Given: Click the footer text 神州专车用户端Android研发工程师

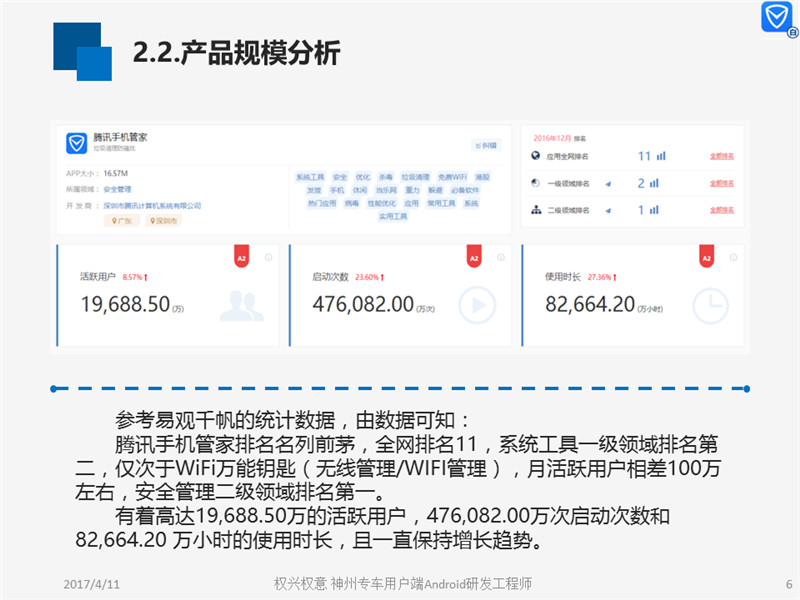Looking at the screenshot, I should tap(432, 583).
